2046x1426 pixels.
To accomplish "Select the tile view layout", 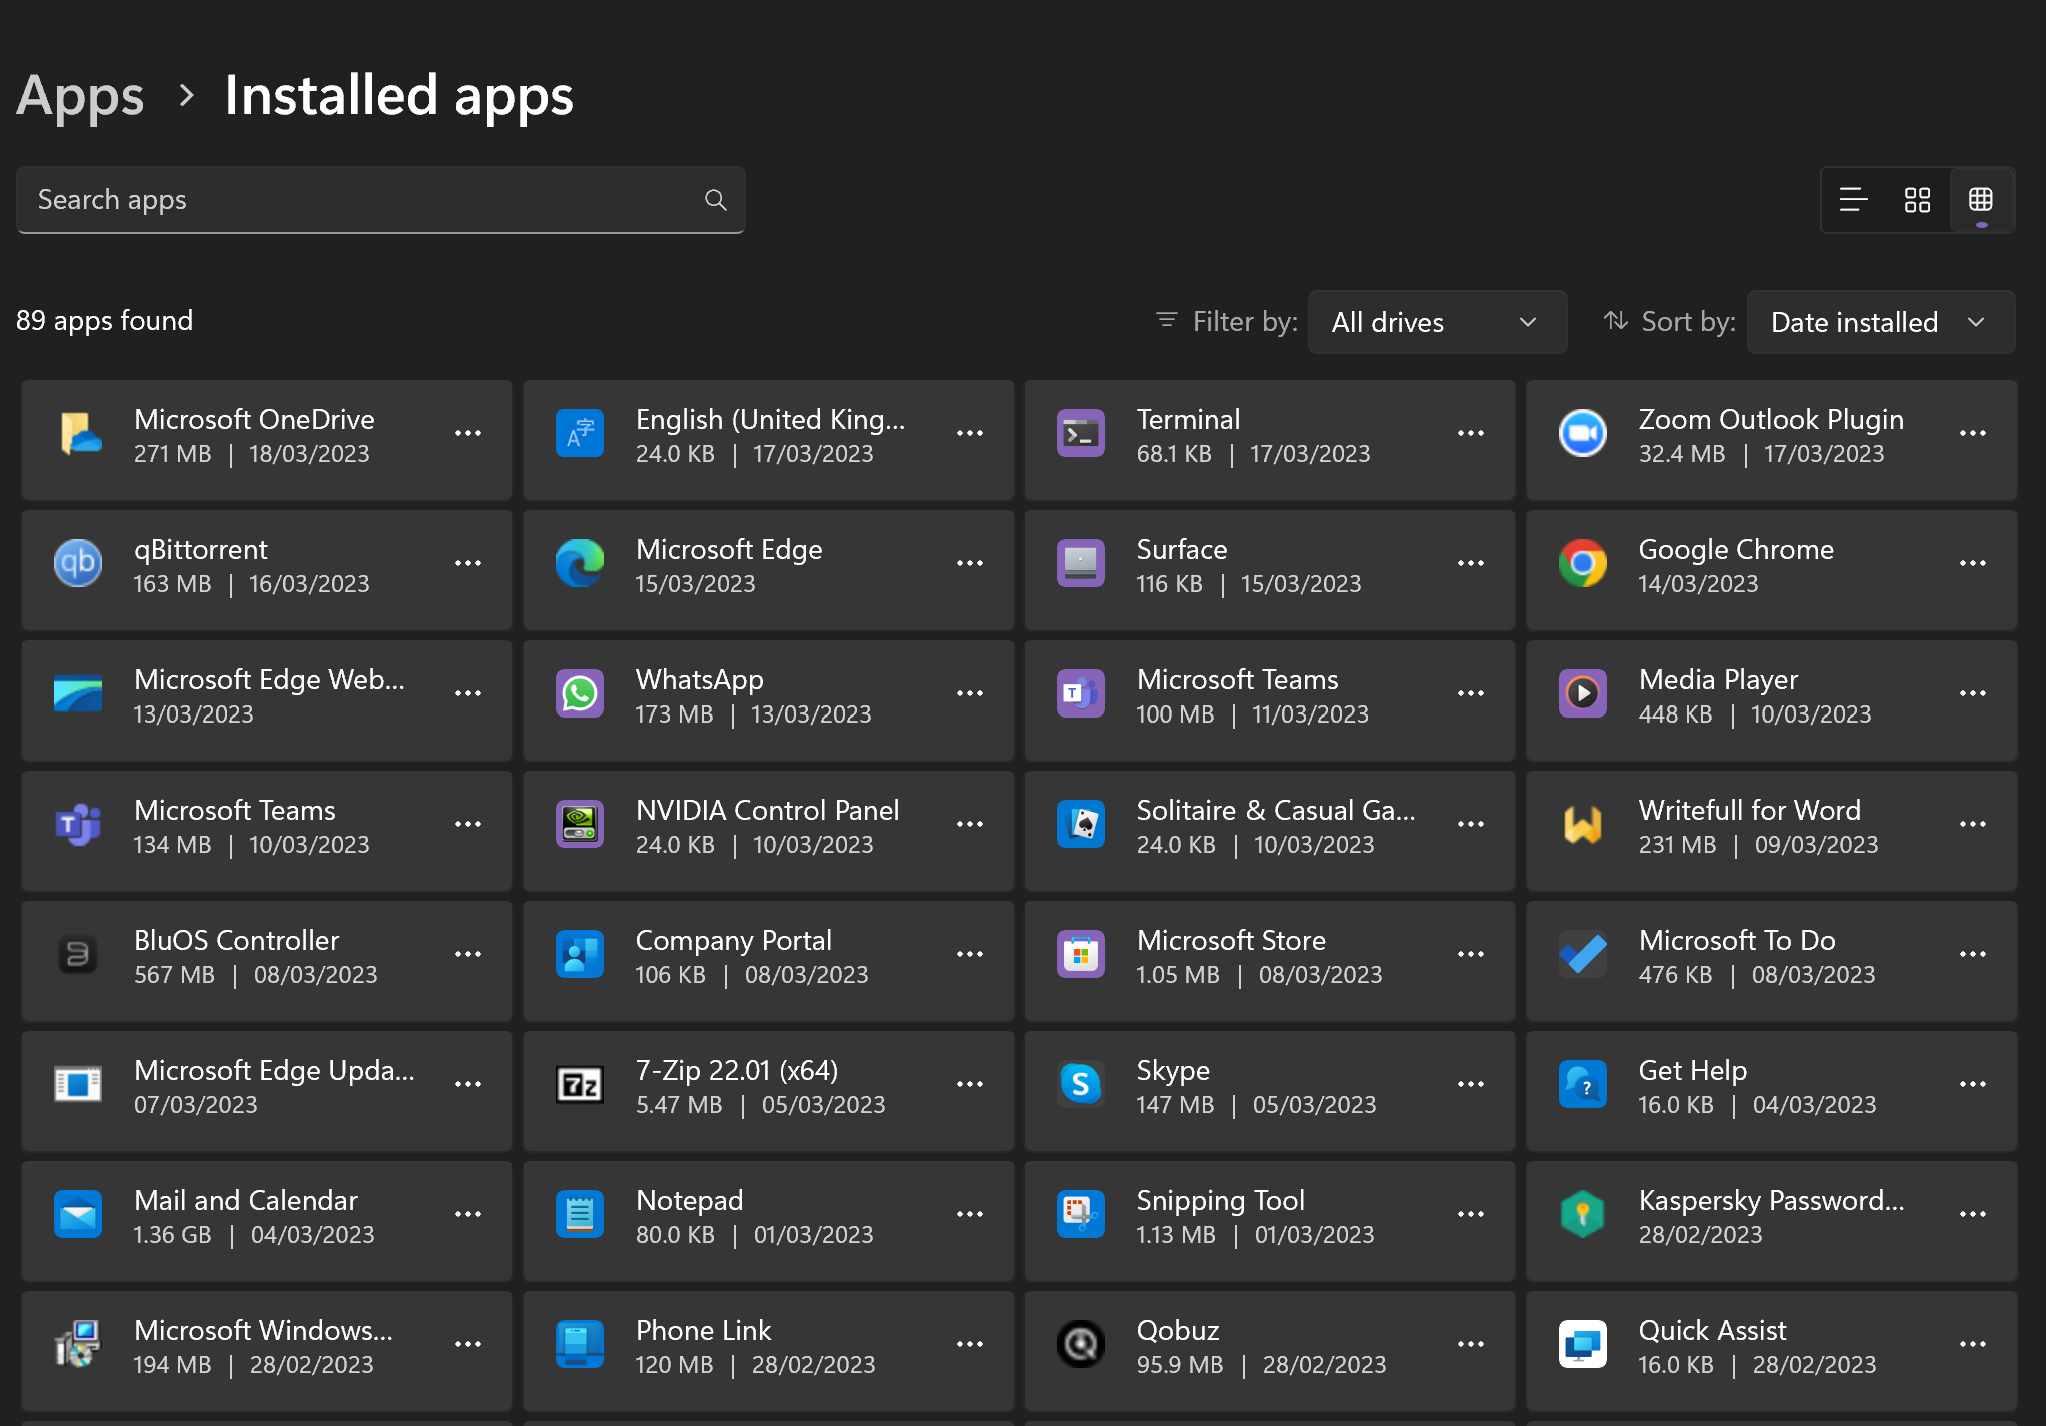I will [1981, 200].
